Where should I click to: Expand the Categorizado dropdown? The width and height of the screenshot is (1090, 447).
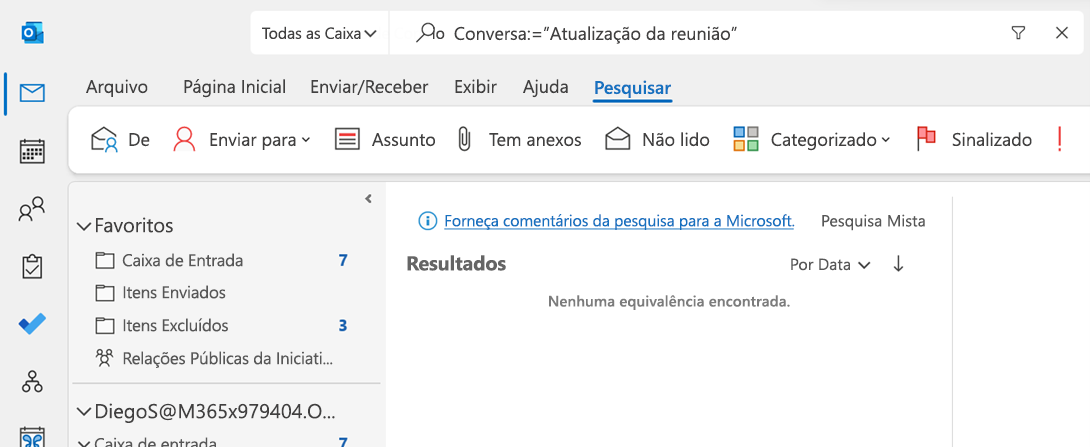[812, 140]
